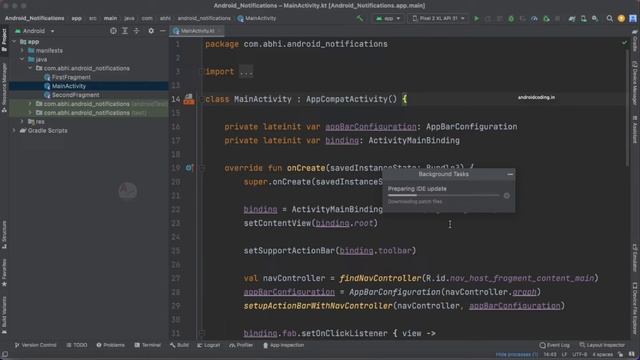Collapse the java folder
Screen dimensions: 640x360
click(22, 60)
